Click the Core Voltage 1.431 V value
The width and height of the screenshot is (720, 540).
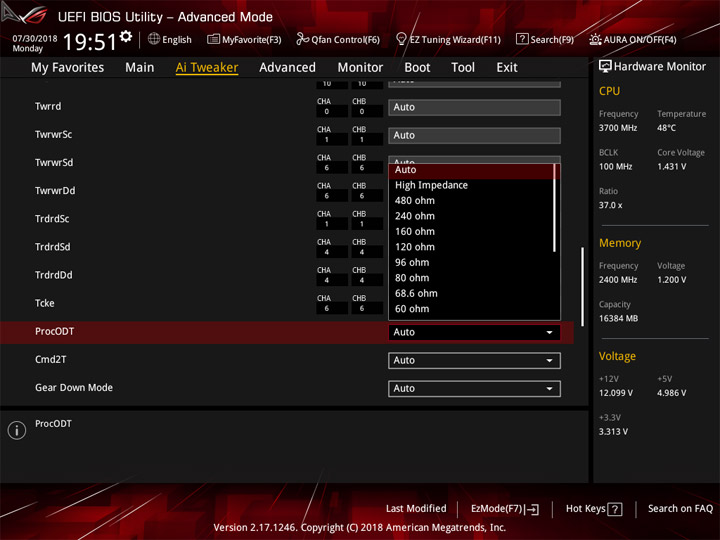pyautogui.click(x=671, y=166)
